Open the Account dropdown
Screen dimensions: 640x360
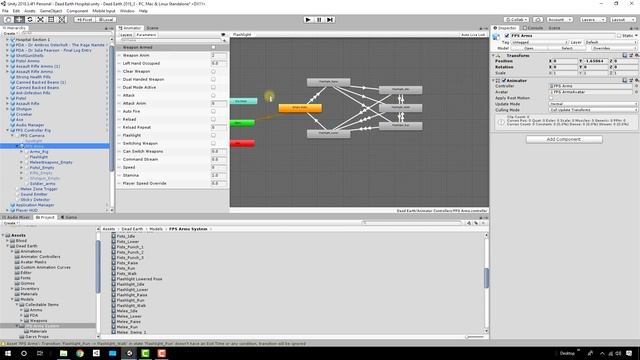tap(560, 20)
